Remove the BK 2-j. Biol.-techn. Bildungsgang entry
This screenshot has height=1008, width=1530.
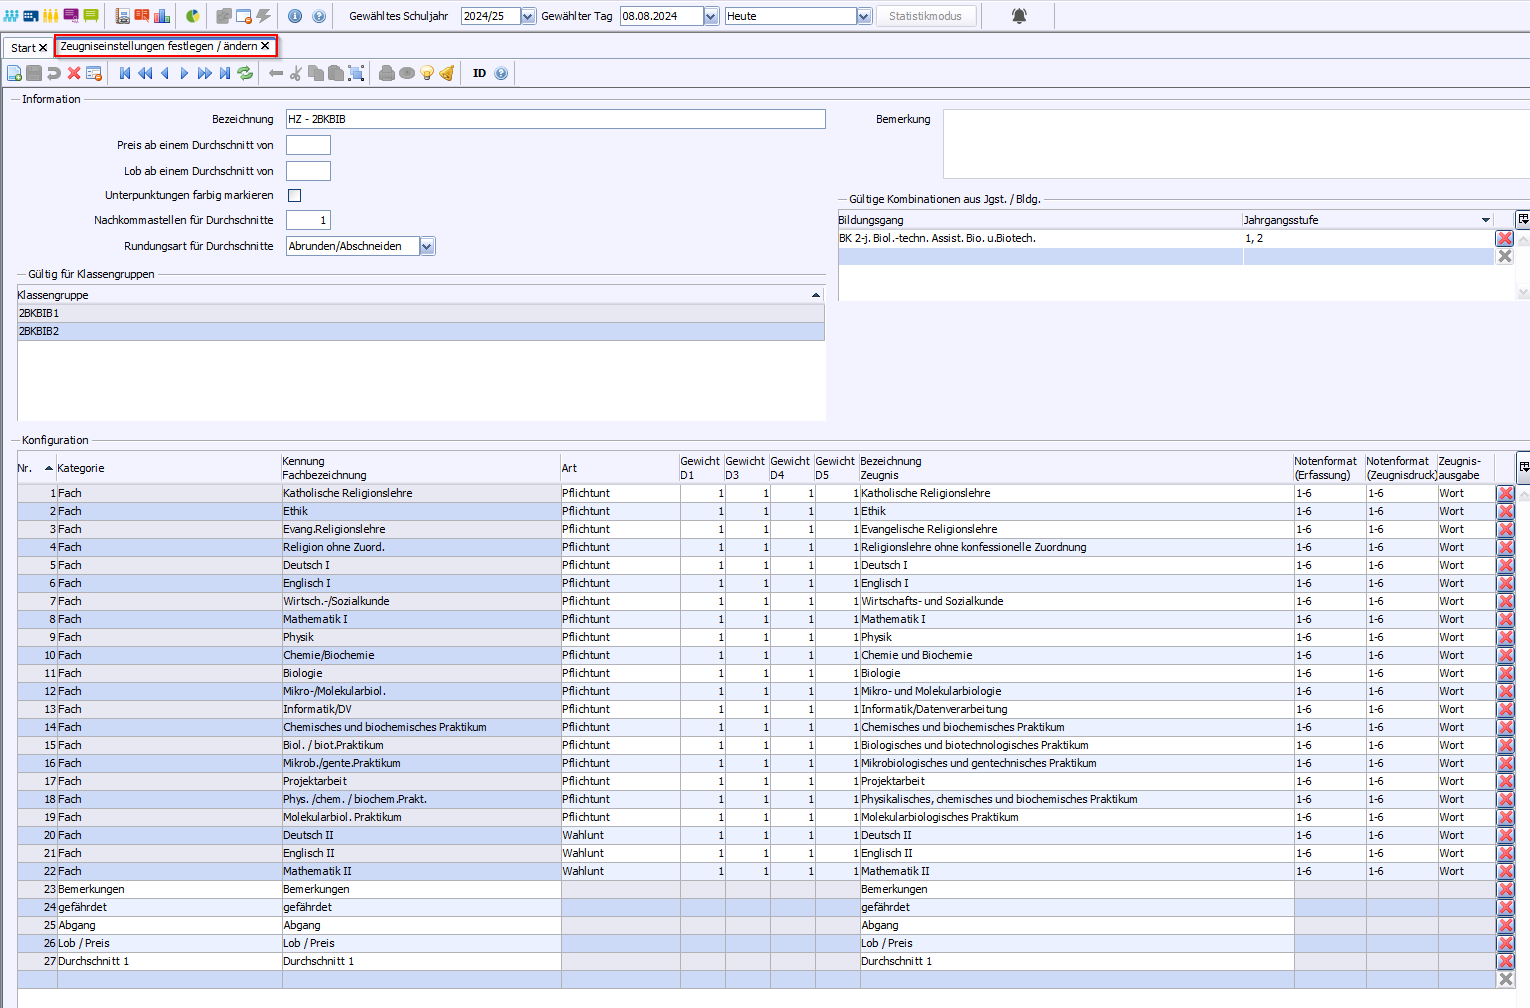coord(1504,238)
